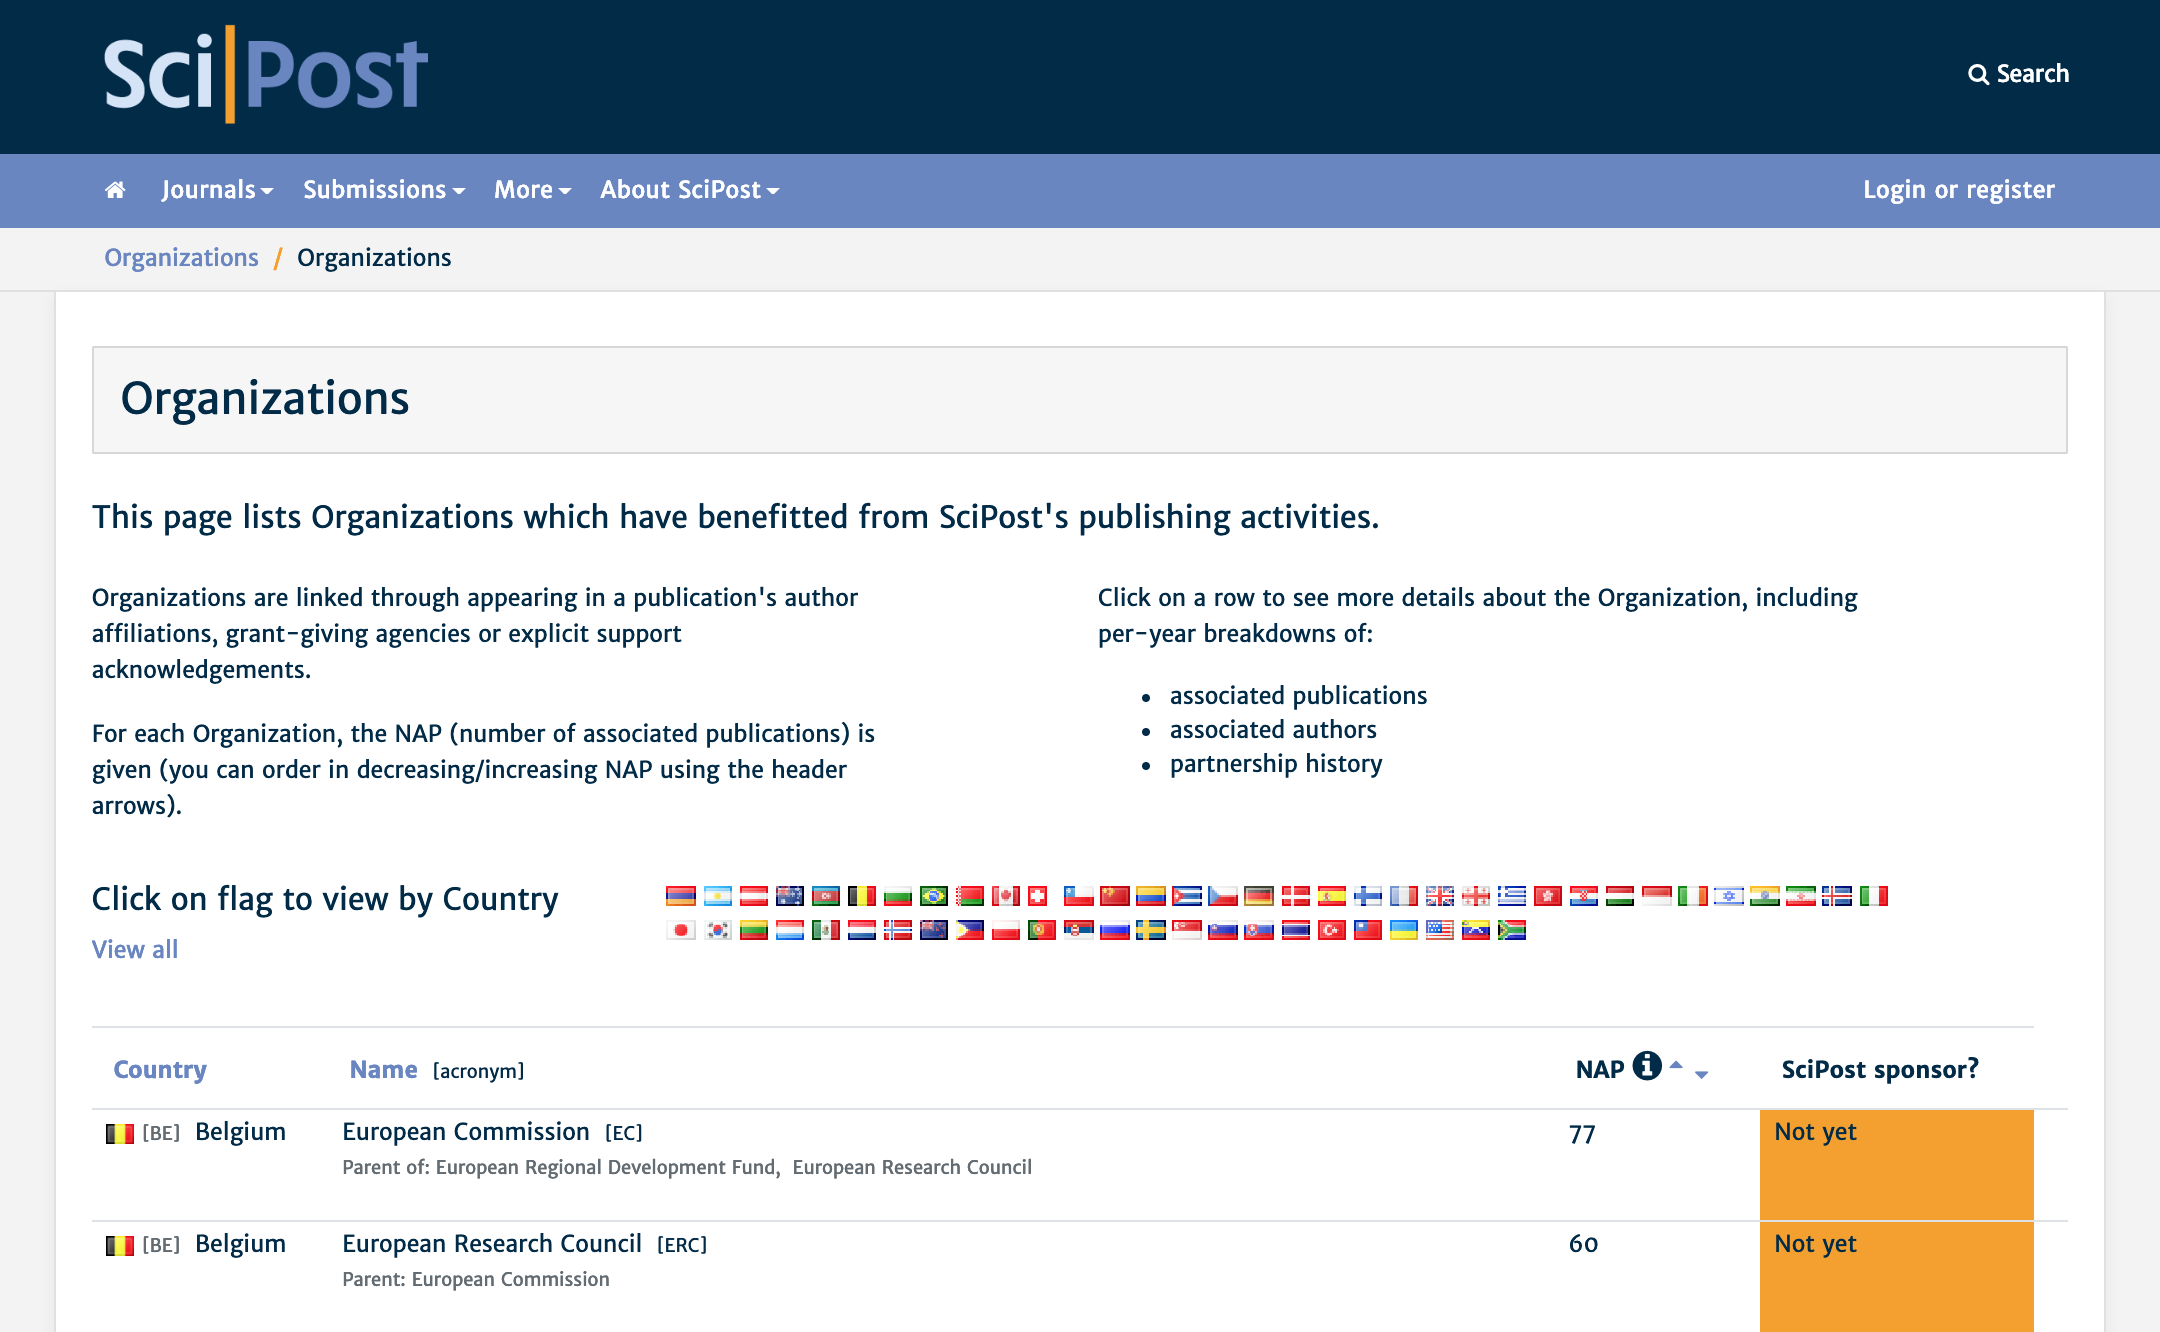Click the View all link
Screen dimensions: 2160x1332
[135, 949]
